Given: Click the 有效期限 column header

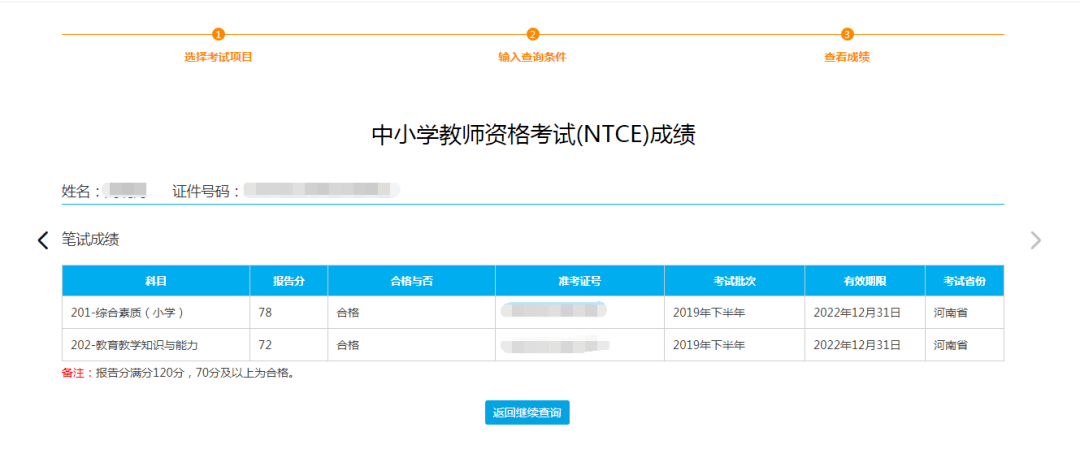Looking at the screenshot, I should click(x=864, y=281).
